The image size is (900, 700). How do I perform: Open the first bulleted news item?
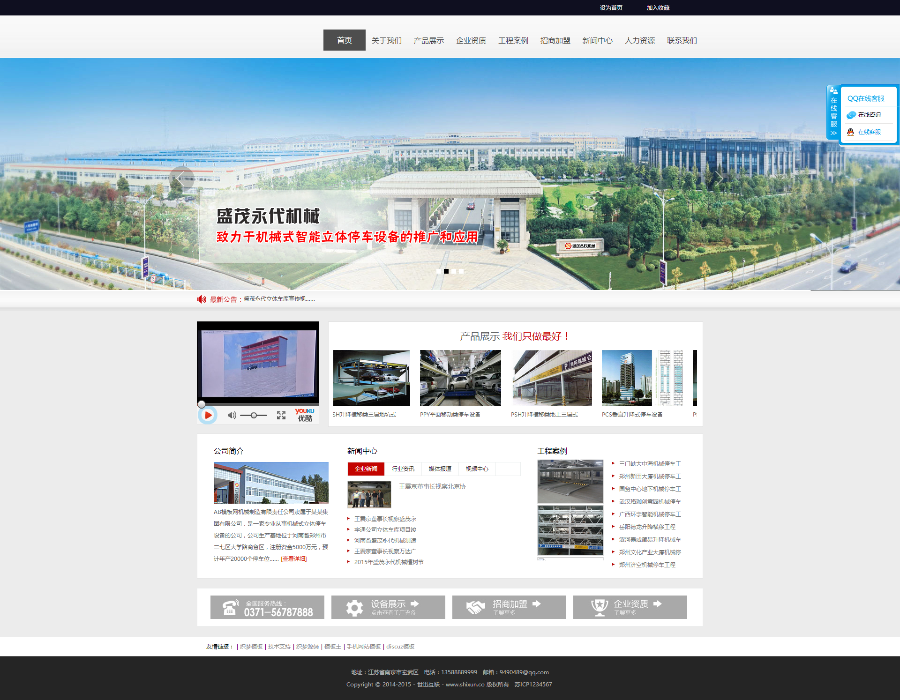[x=385, y=519]
